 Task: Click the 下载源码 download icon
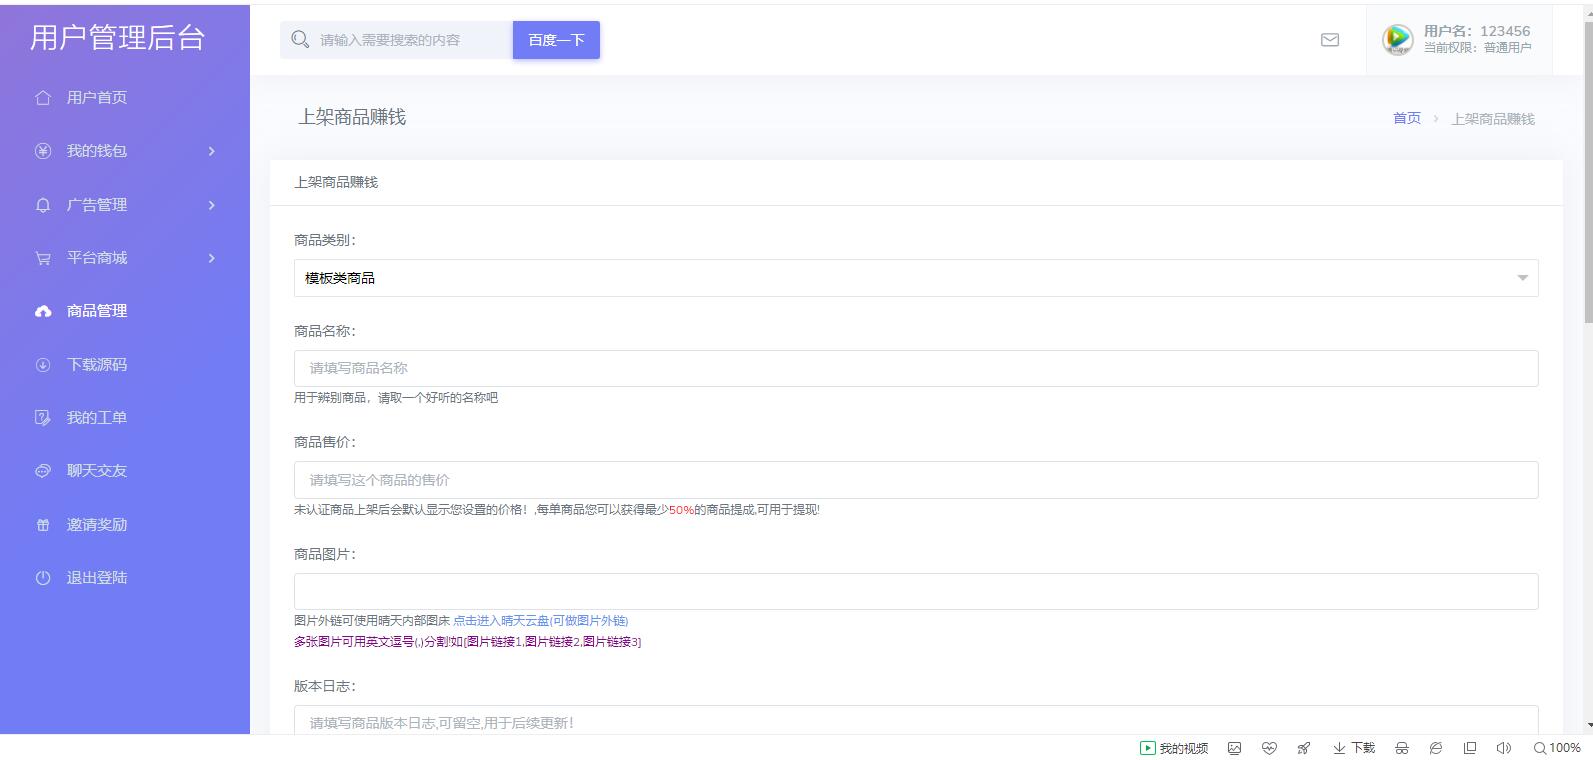point(43,365)
